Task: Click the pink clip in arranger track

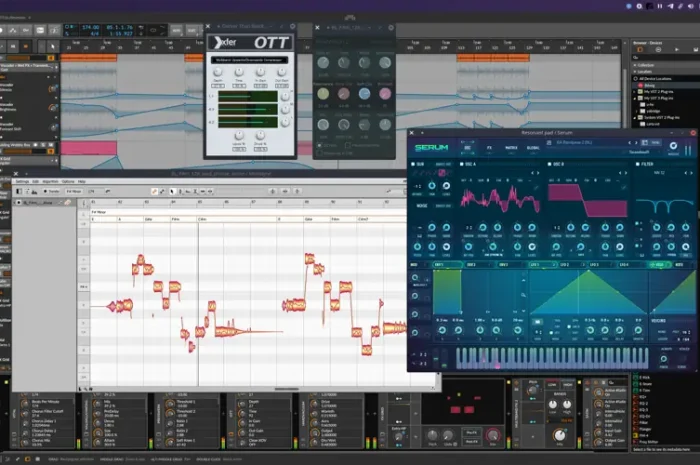Action: [88, 147]
